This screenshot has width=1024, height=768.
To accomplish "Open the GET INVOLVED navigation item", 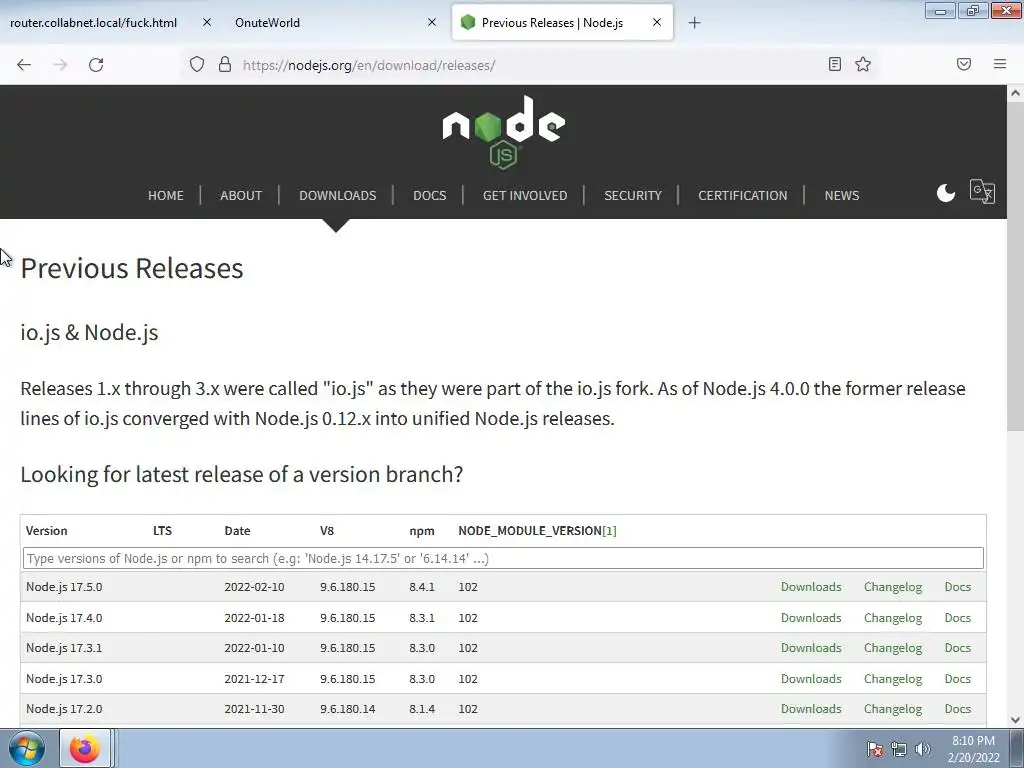I will pyautogui.click(x=525, y=195).
